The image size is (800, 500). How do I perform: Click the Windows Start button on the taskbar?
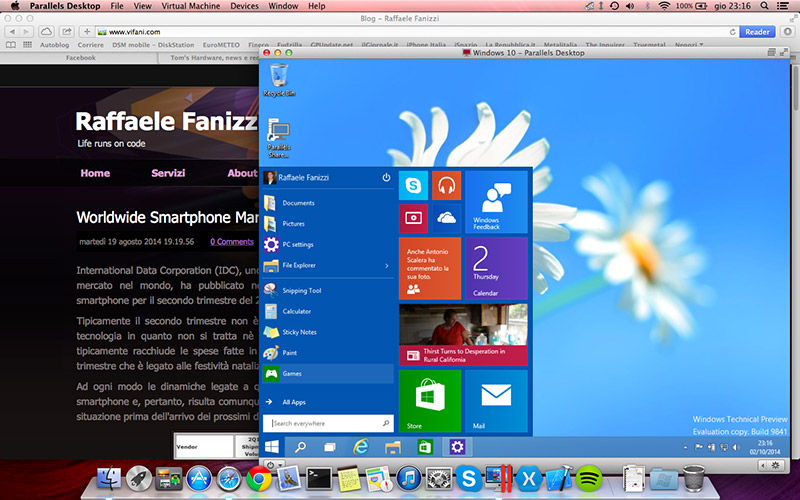(x=271, y=447)
